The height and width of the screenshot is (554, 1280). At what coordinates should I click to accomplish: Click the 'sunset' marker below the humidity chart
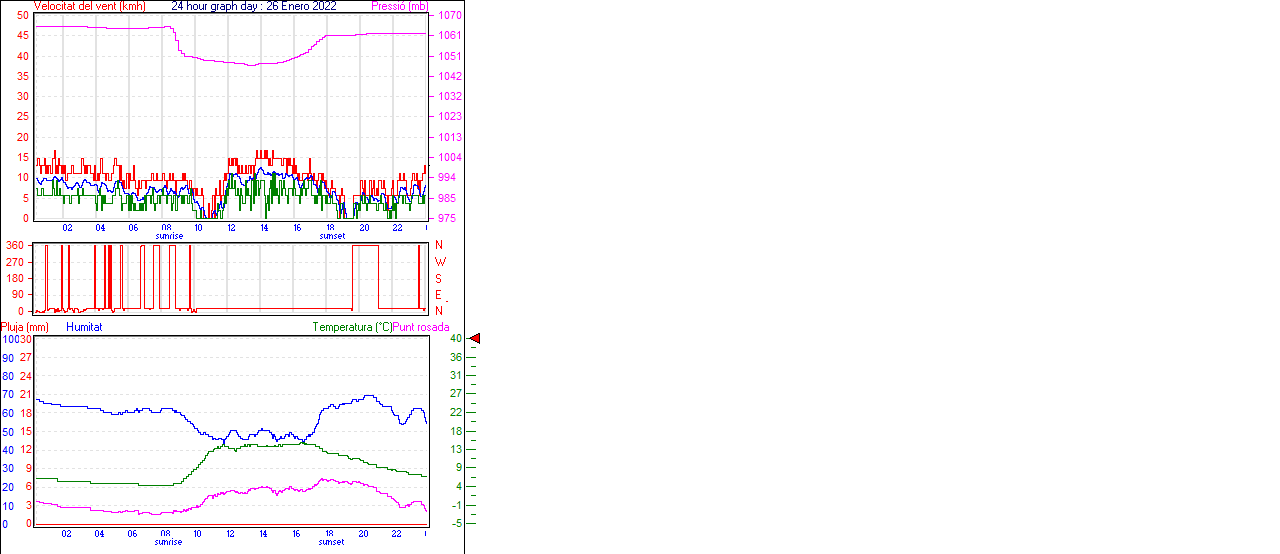pos(332,542)
